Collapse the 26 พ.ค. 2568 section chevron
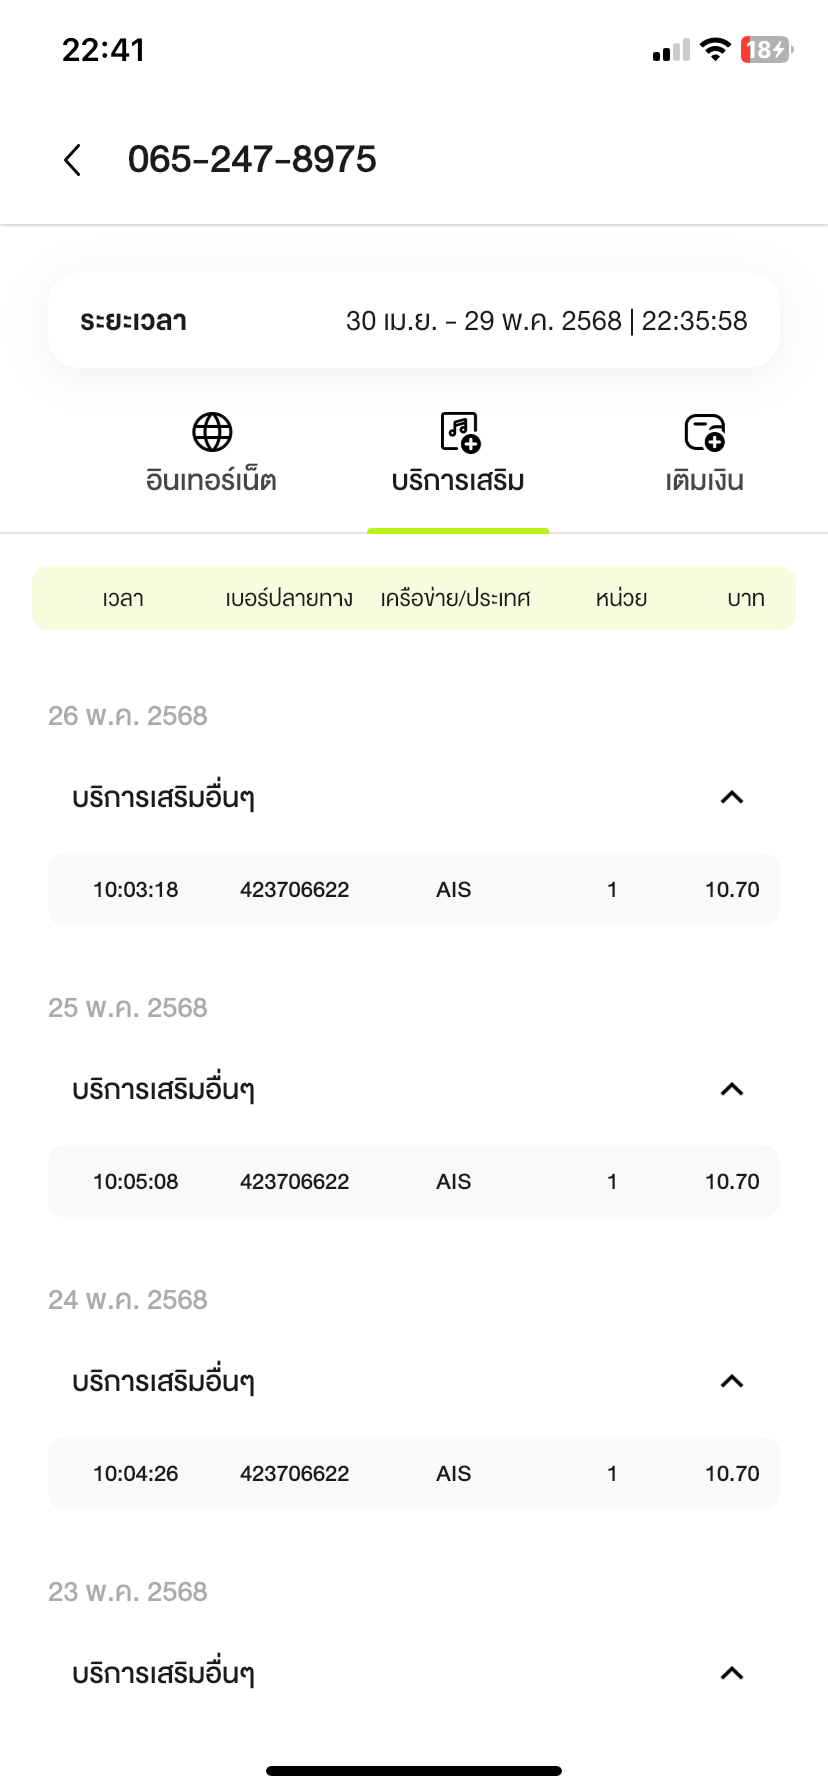This screenshot has height=1792, width=828. [x=732, y=797]
